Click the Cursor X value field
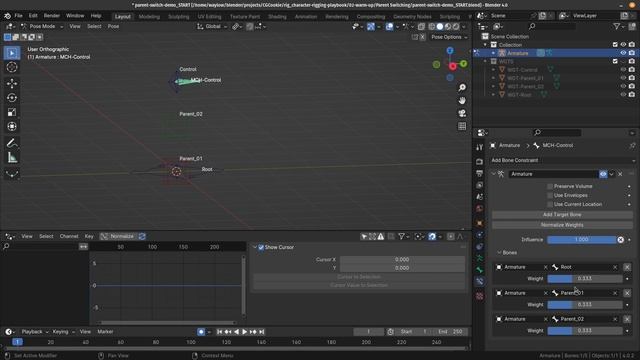This screenshot has height=360, width=640. point(402,260)
